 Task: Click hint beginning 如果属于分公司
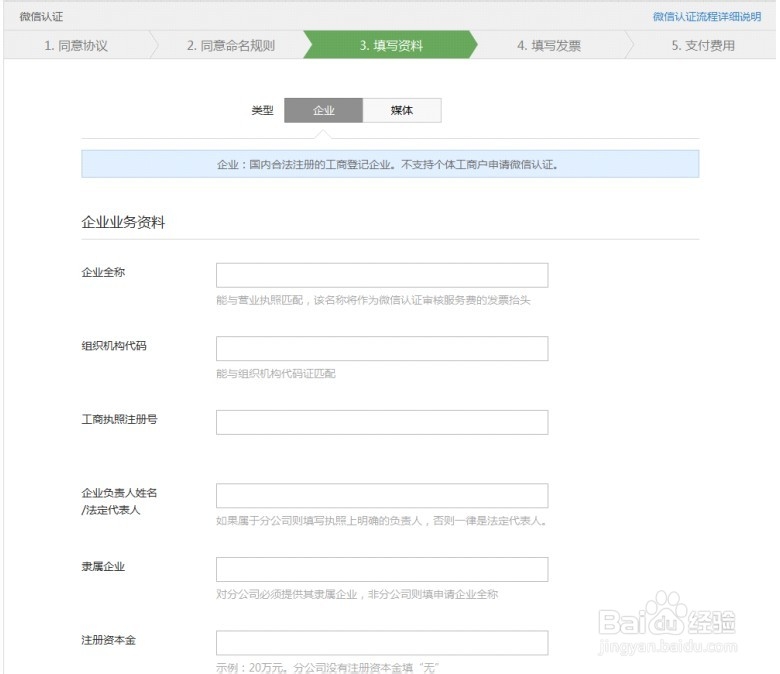click(x=382, y=521)
